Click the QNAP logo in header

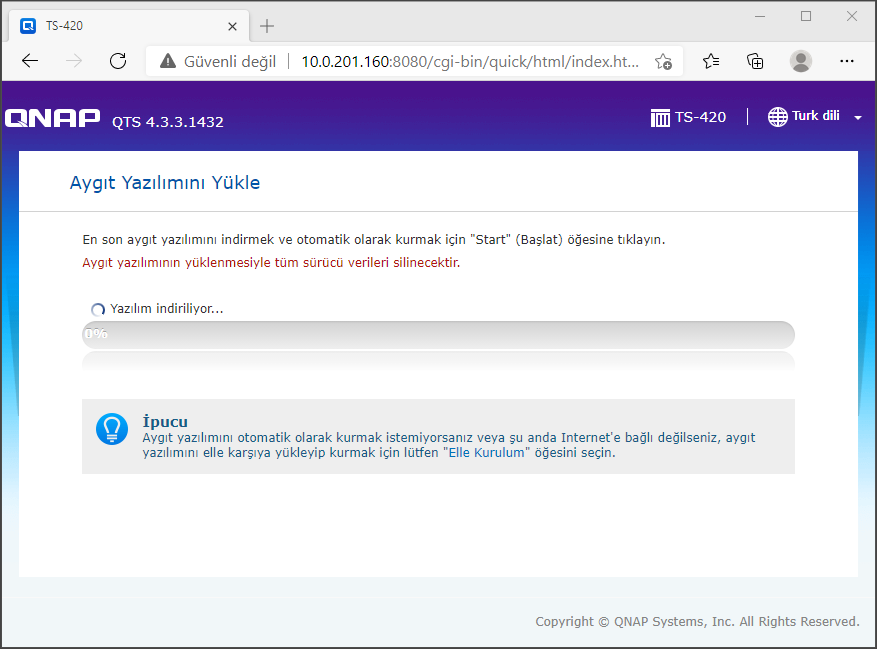pos(52,118)
